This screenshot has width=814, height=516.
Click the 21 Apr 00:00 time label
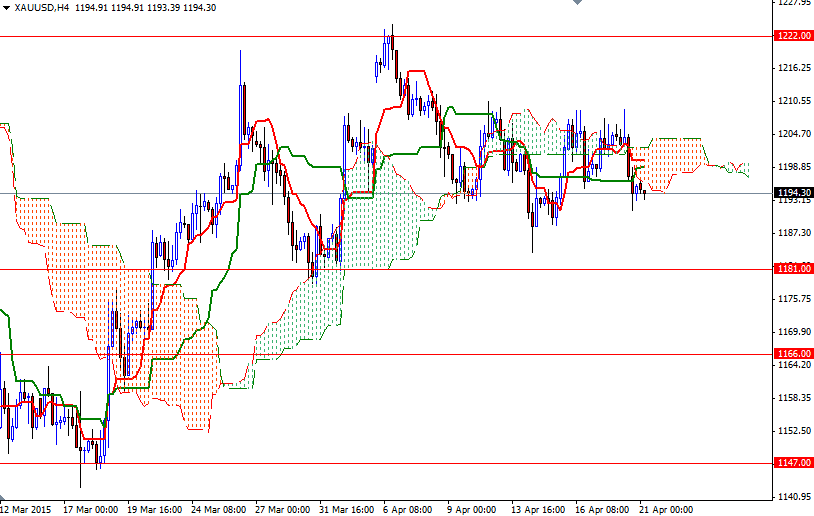point(667,508)
